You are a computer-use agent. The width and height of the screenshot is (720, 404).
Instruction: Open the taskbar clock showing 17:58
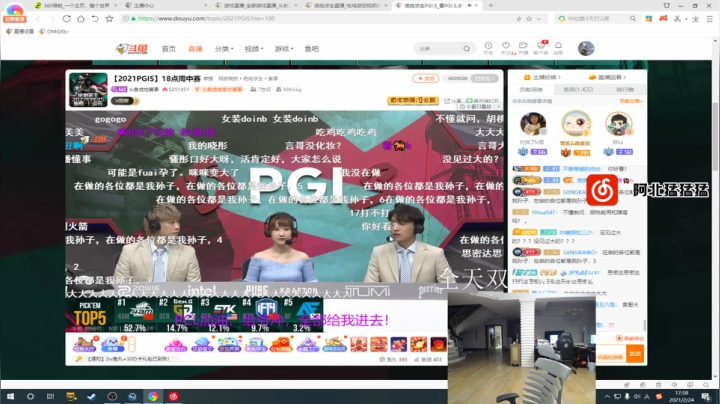tap(682, 396)
